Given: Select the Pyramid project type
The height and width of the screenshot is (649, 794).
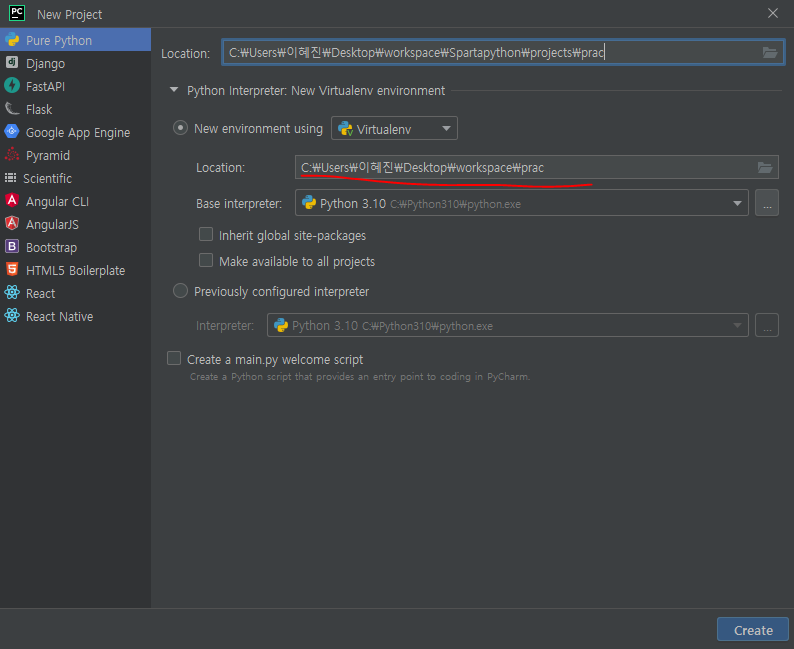Looking at the screenshot, I should 75,155.
